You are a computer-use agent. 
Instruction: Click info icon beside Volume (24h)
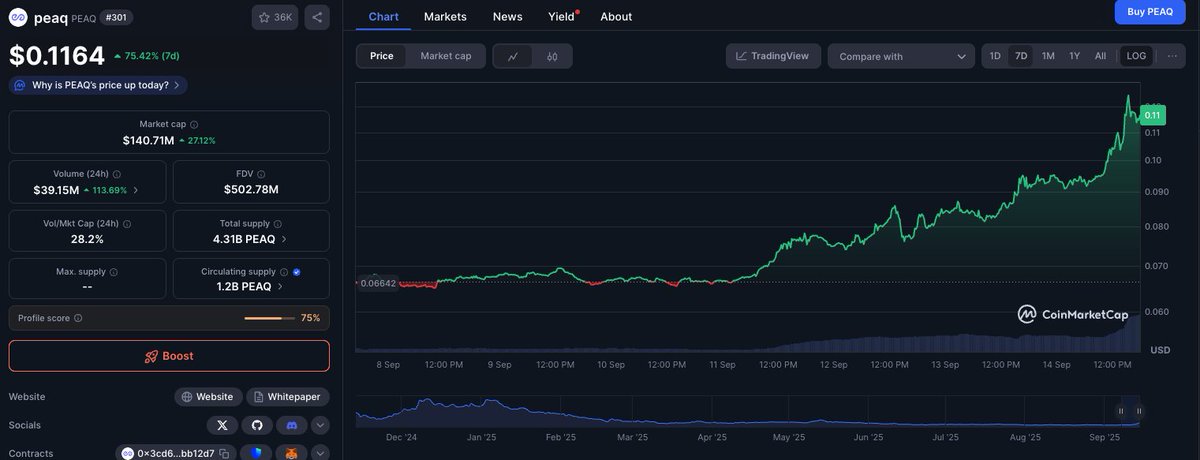[x=117, y=174]
